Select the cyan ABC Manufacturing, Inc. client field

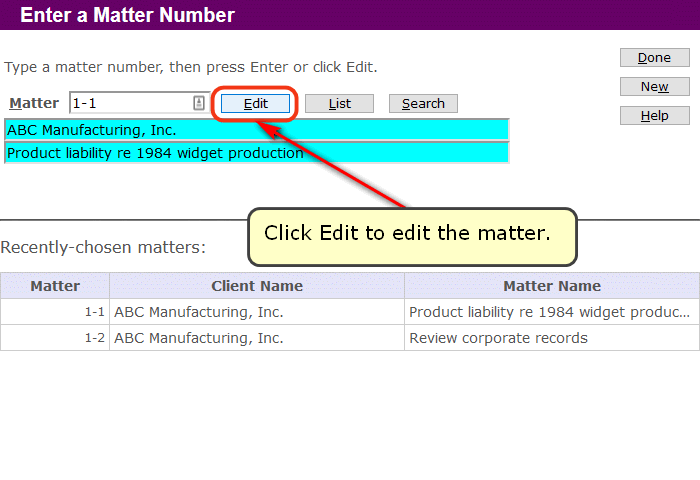[x=256, y=130]
